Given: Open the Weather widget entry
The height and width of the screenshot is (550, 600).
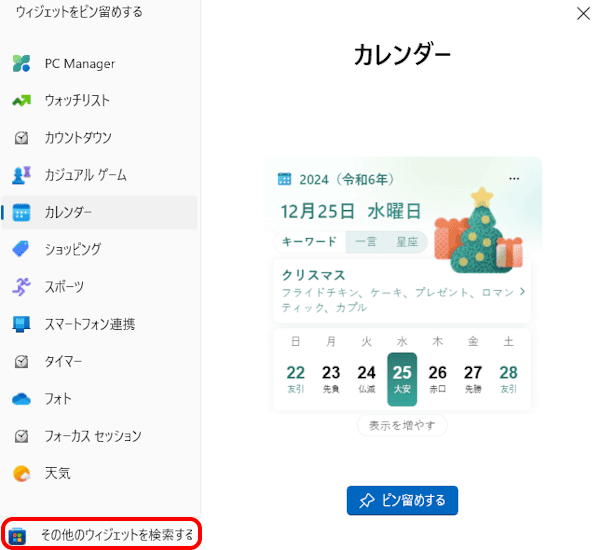Looking at the screenshot, I should pos(57,473).
